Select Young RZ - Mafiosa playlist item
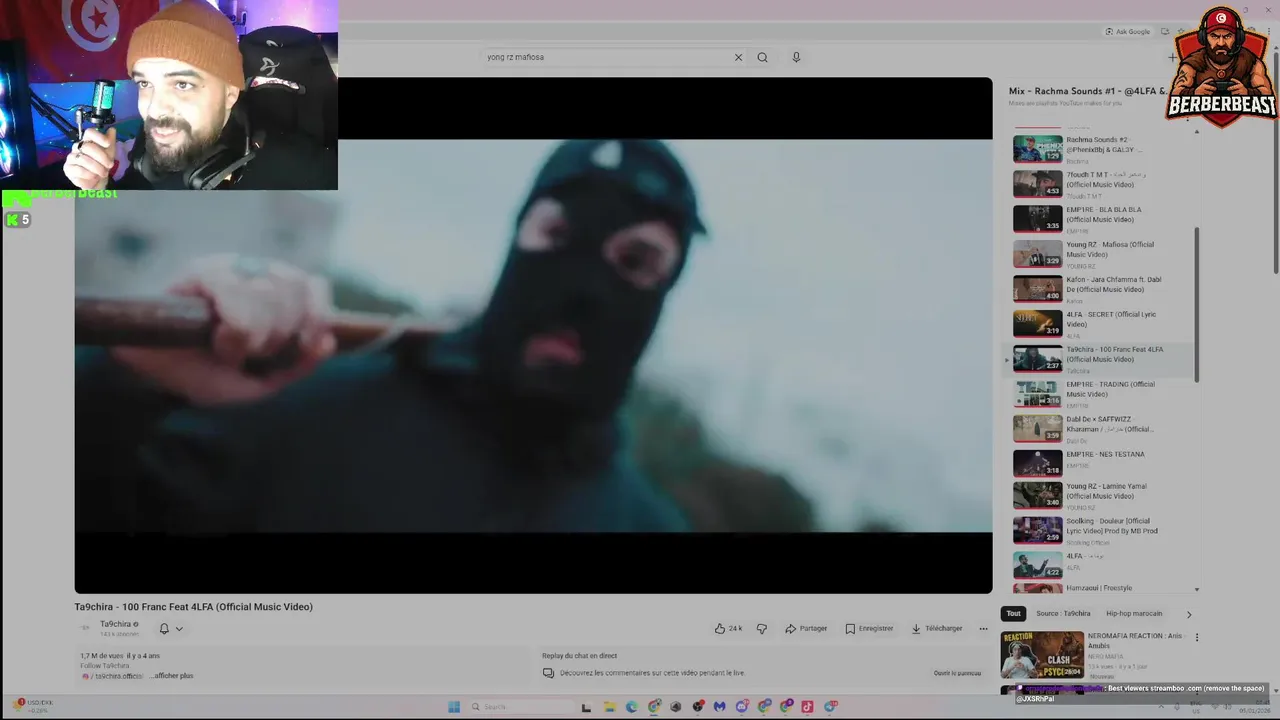1280x720 pixels. pos(1098,254)
